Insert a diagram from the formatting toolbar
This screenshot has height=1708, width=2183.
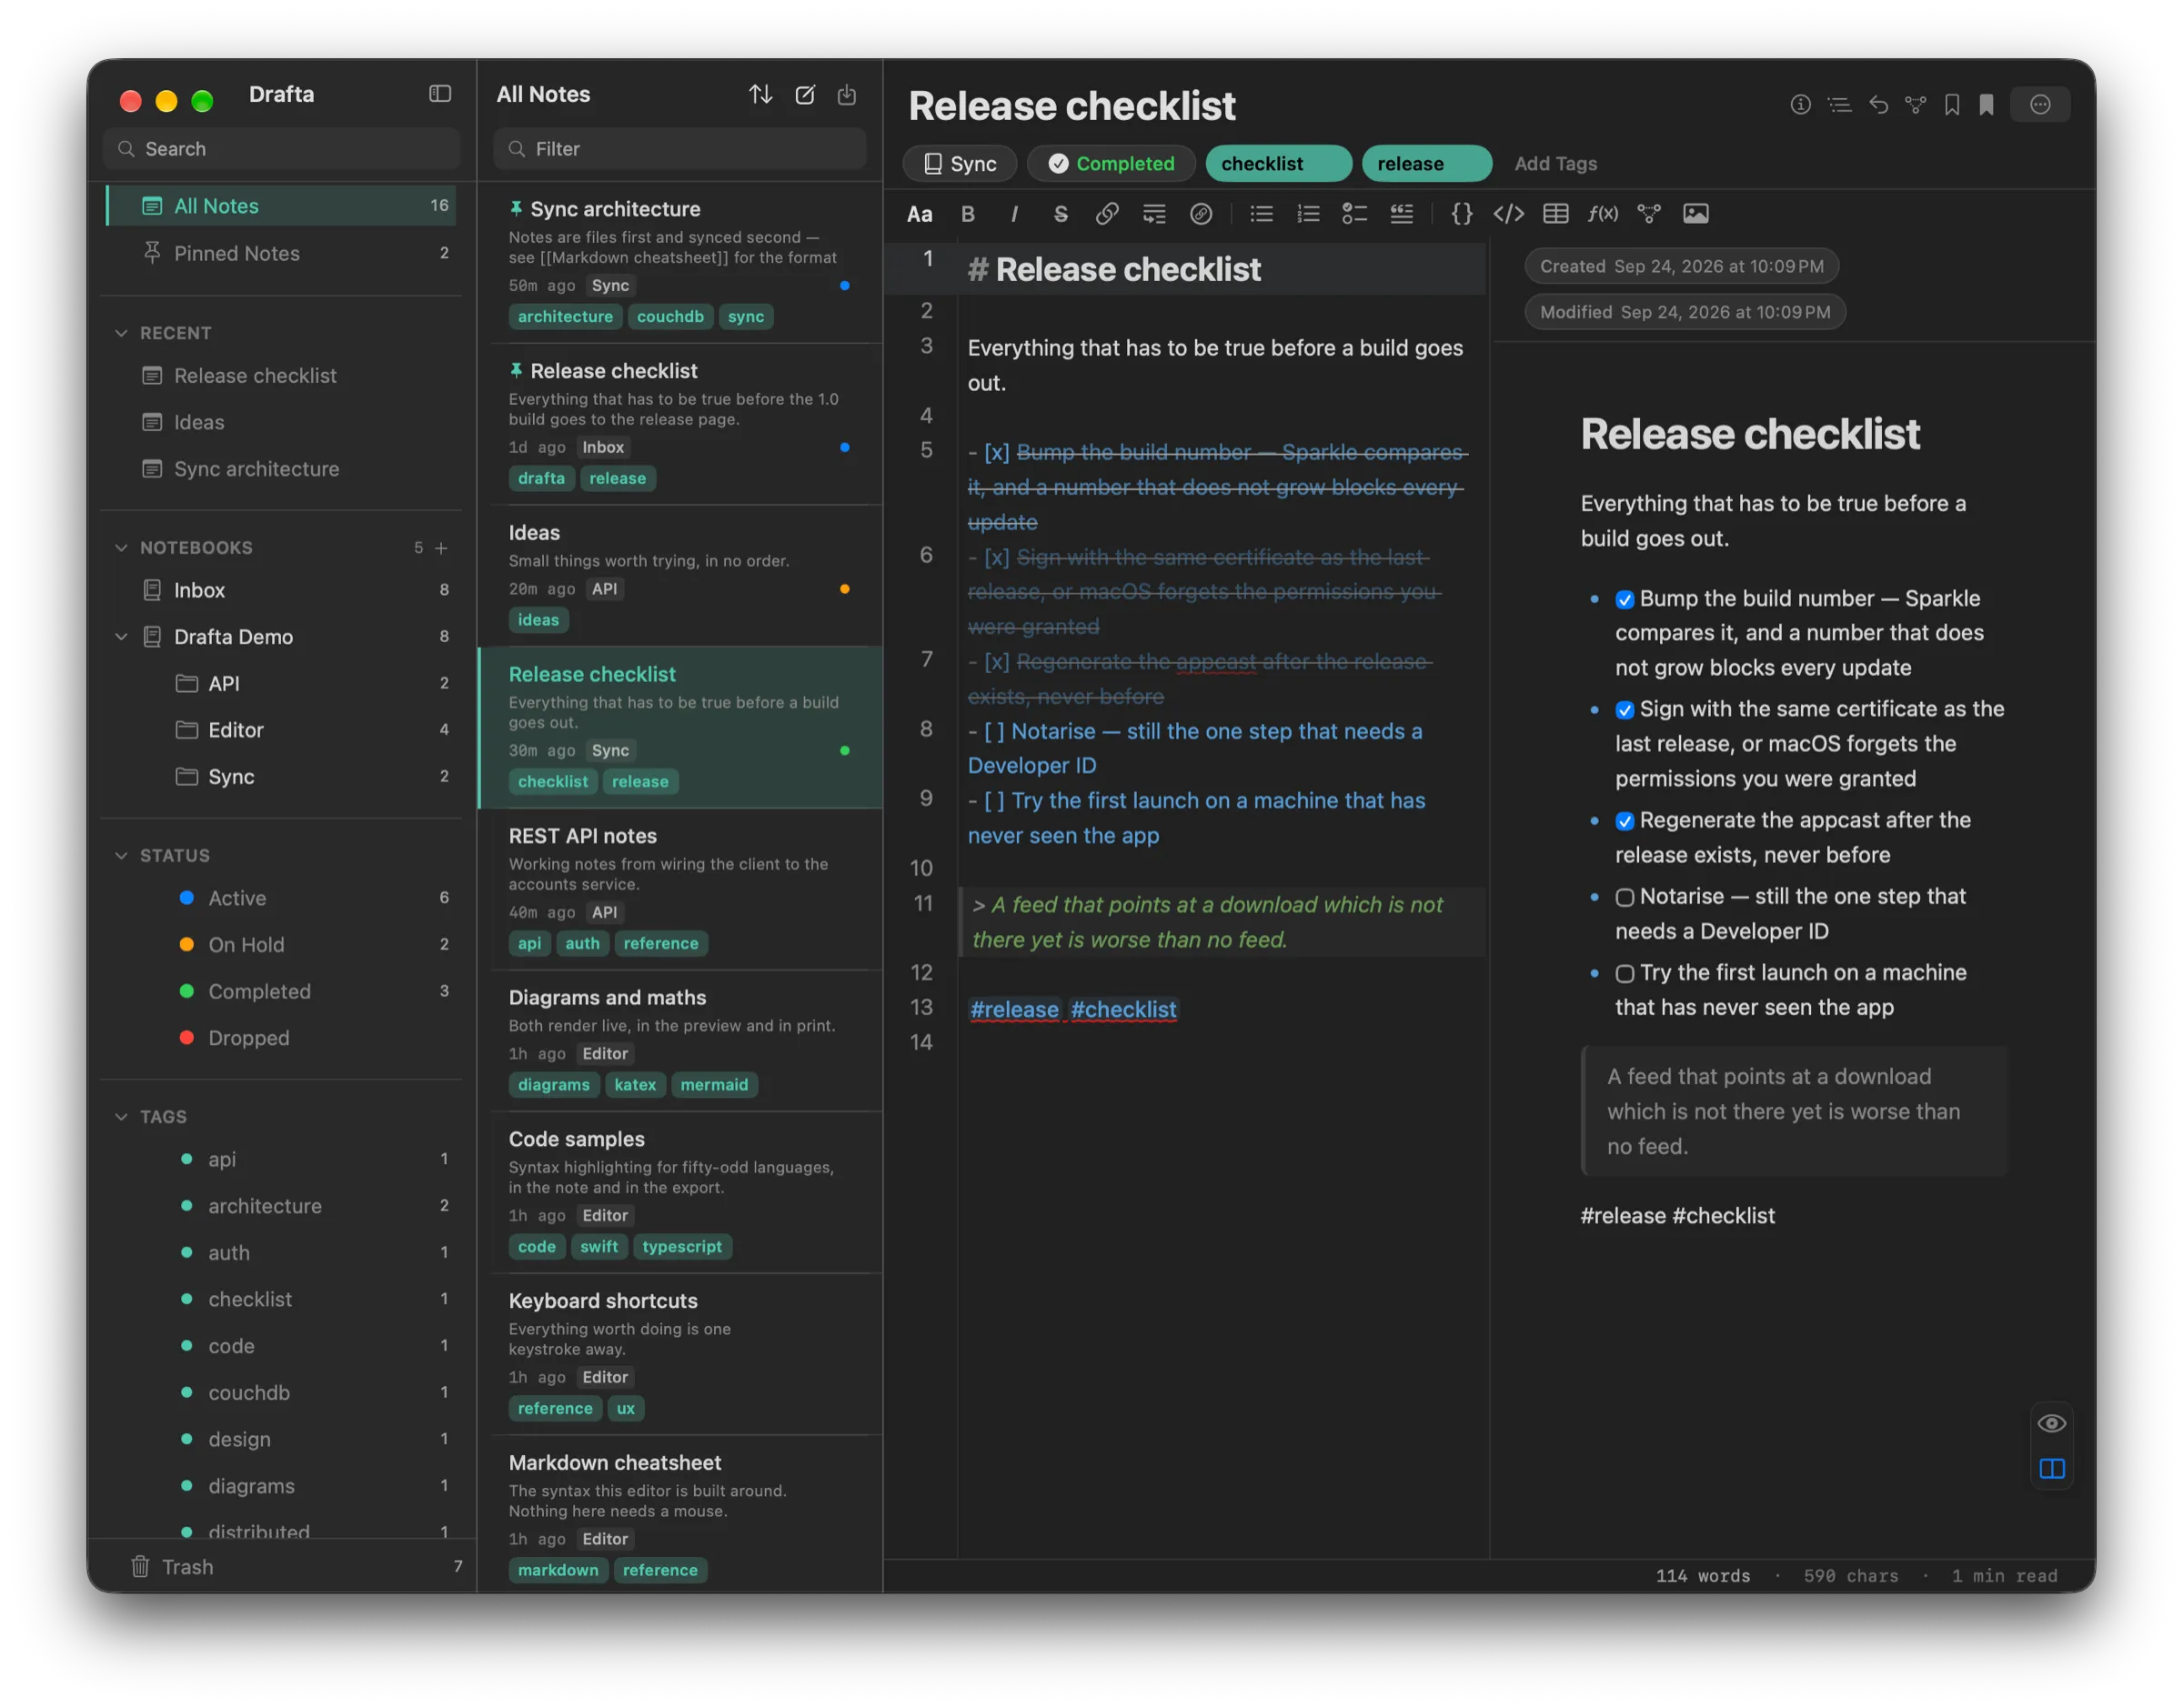tap(1648, 214)
